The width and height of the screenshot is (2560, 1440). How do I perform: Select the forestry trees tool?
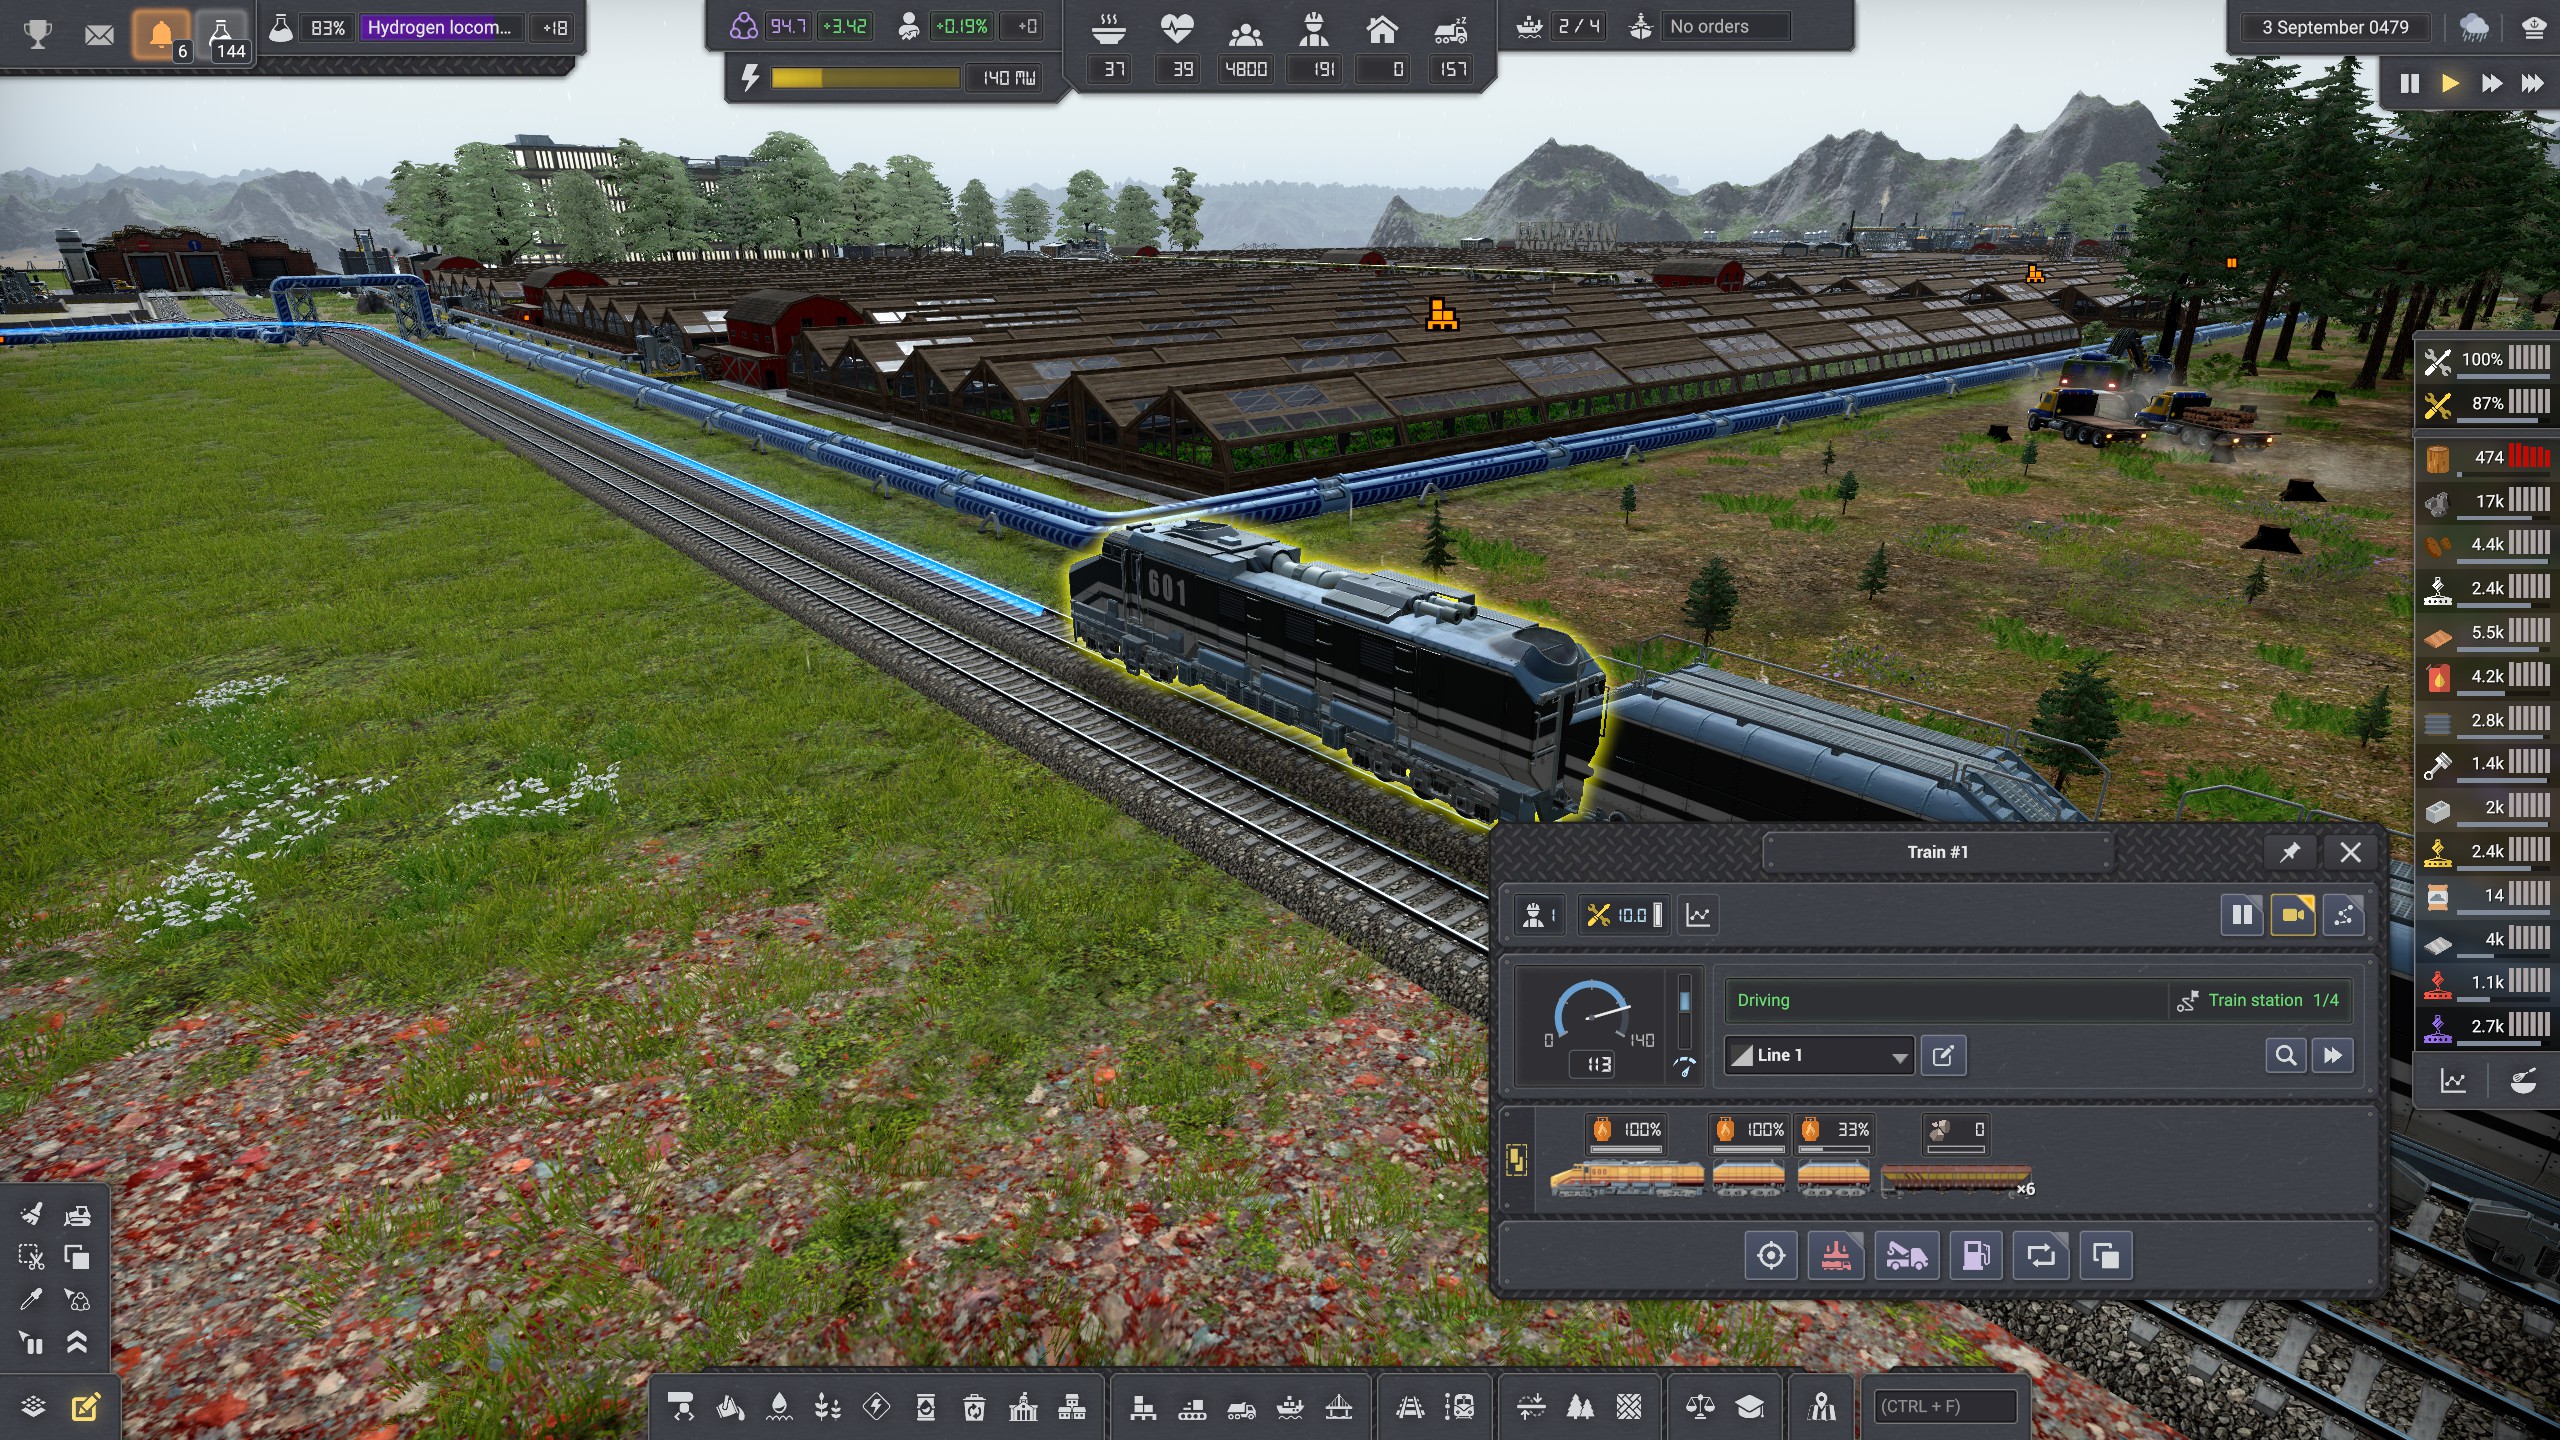click(x=1580, y=1407)
